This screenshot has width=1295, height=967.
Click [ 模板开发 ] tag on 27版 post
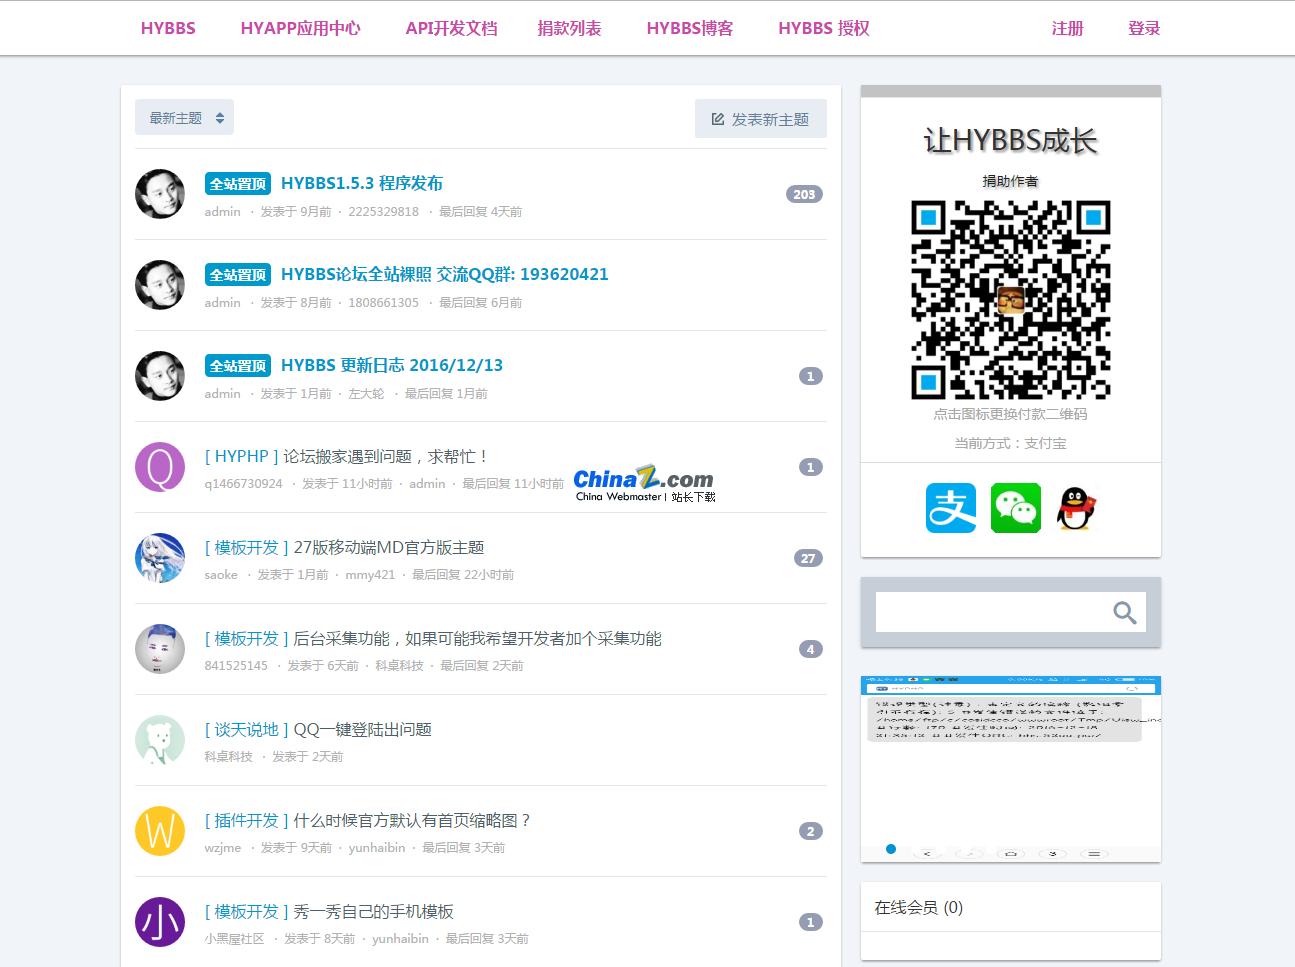tap(246, 547)
